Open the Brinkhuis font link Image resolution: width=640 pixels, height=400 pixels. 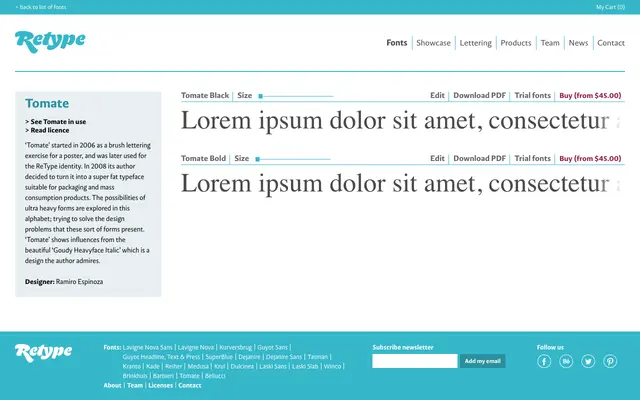135,376
